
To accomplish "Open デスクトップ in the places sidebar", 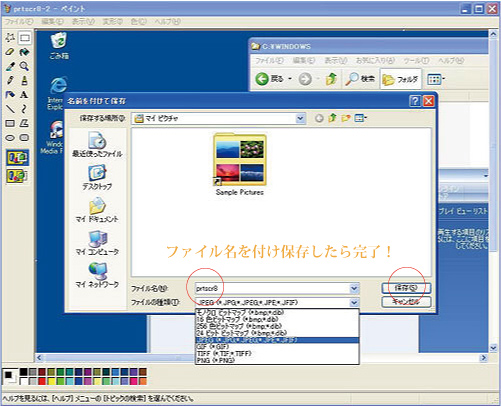I will point(97,177).
